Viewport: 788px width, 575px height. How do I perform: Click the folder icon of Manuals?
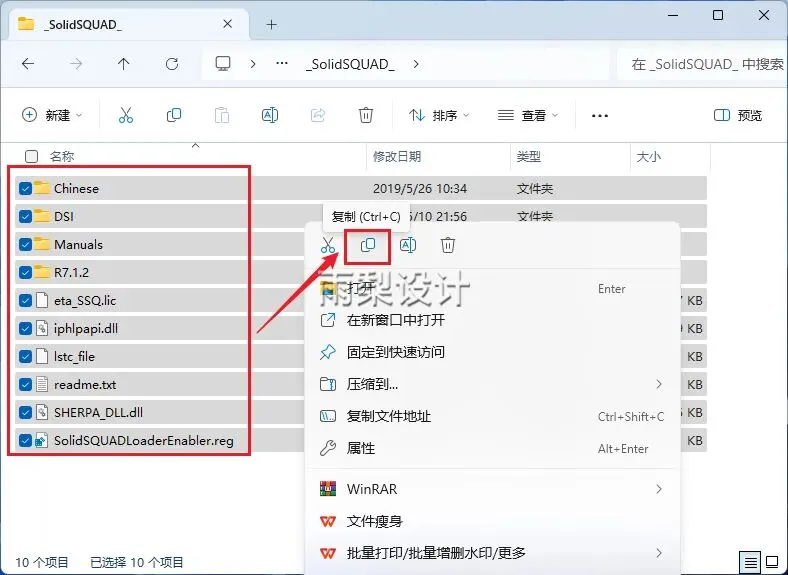click(42, 244)
